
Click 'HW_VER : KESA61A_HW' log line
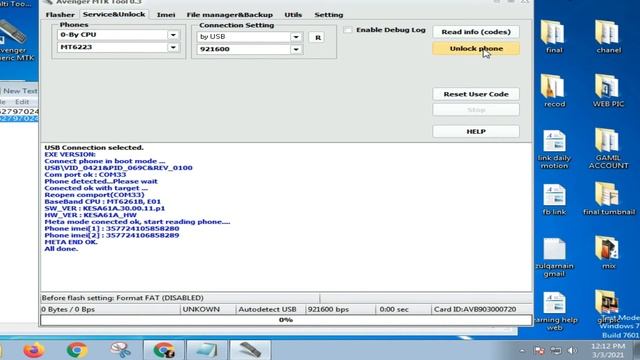tap(90, 215)
